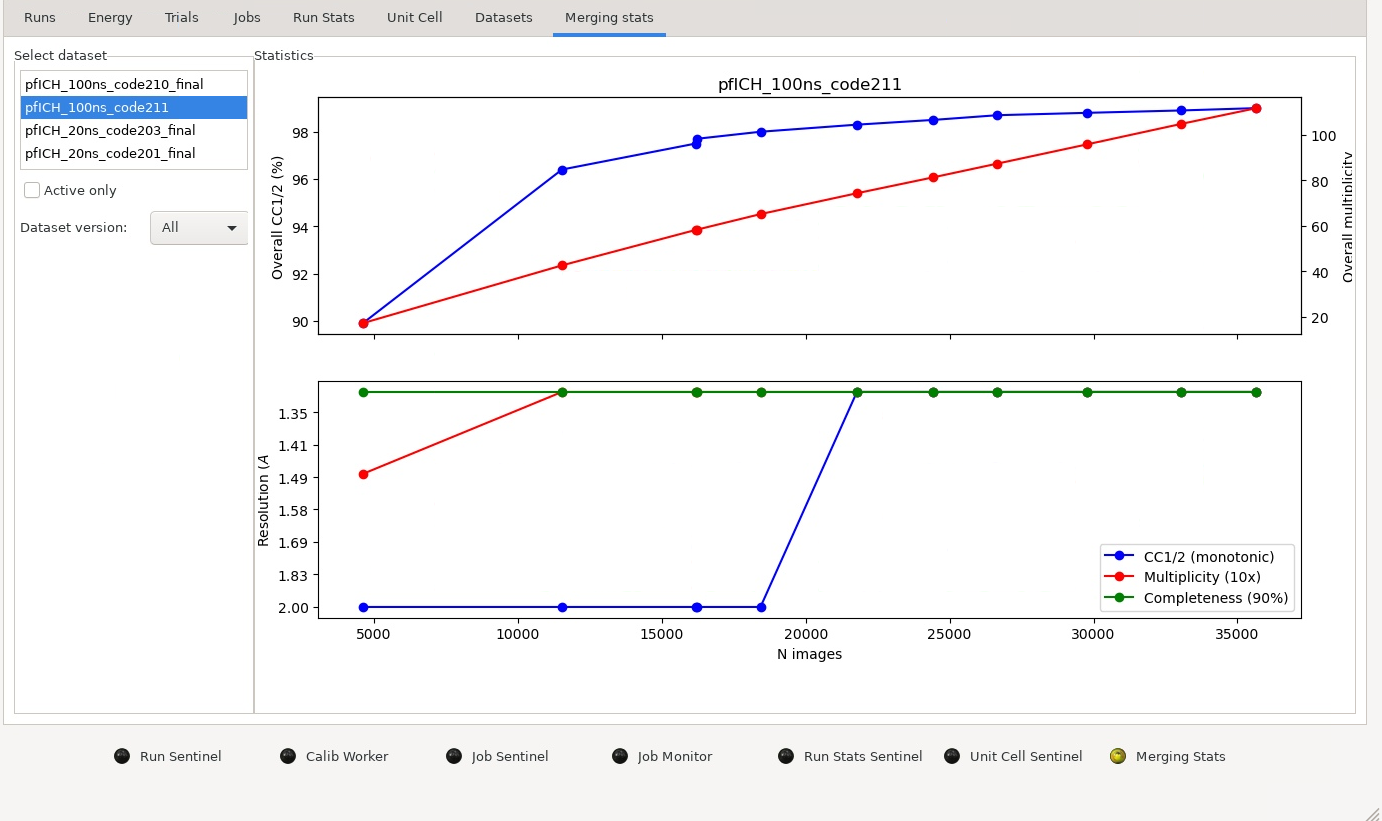This screenshot has height=821, width=1382.
Task: Click the Job Sentinel status light
Action: pos(454,756)
